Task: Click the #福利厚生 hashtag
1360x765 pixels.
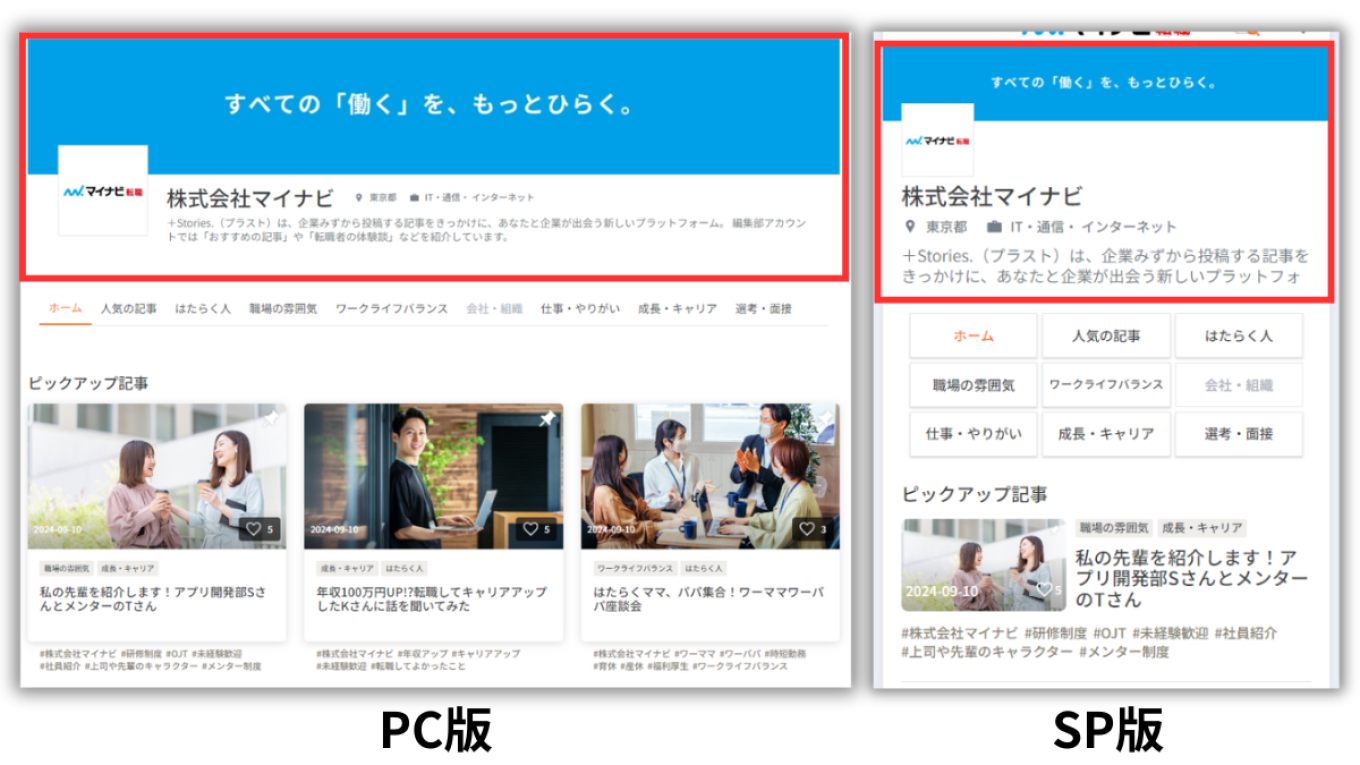Action: click(x=668, y=666)
